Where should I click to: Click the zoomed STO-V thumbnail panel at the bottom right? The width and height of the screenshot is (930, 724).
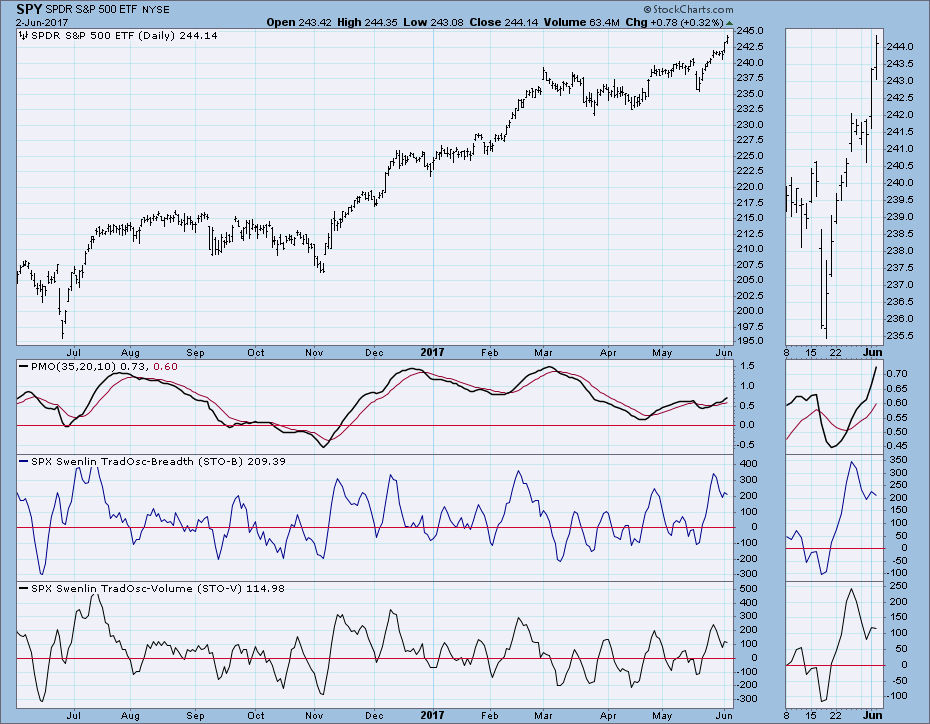point(835,645)
